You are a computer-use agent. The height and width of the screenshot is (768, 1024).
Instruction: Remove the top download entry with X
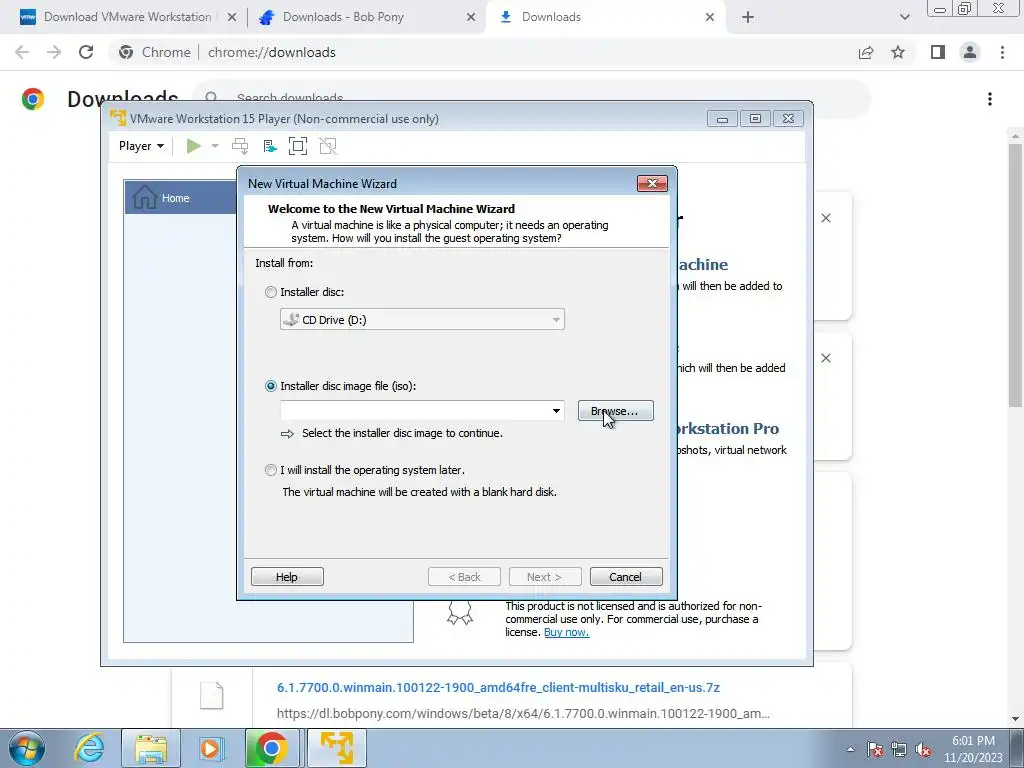[x=825, y=218]
